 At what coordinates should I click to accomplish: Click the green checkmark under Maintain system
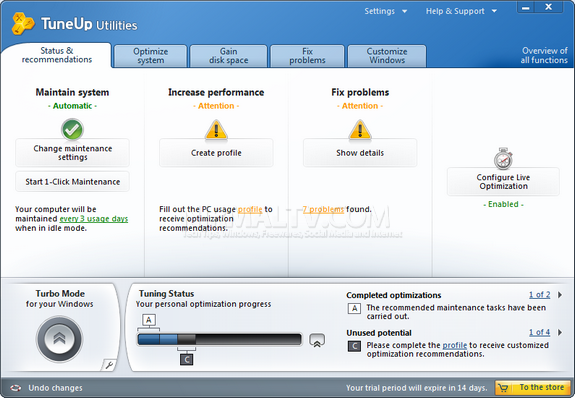72,129
